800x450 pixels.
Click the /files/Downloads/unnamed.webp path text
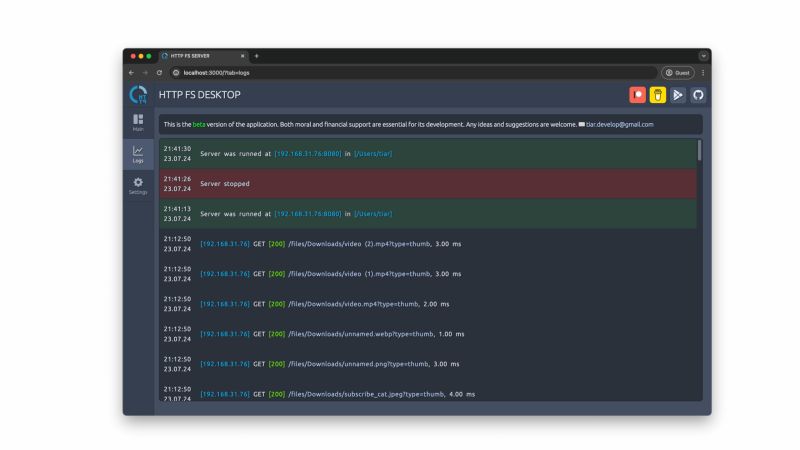click(x=361, y=334)
